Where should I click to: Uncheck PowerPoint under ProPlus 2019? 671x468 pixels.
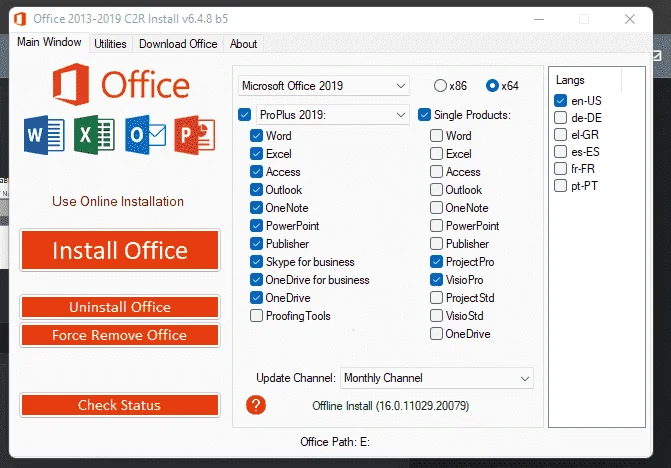256,225
